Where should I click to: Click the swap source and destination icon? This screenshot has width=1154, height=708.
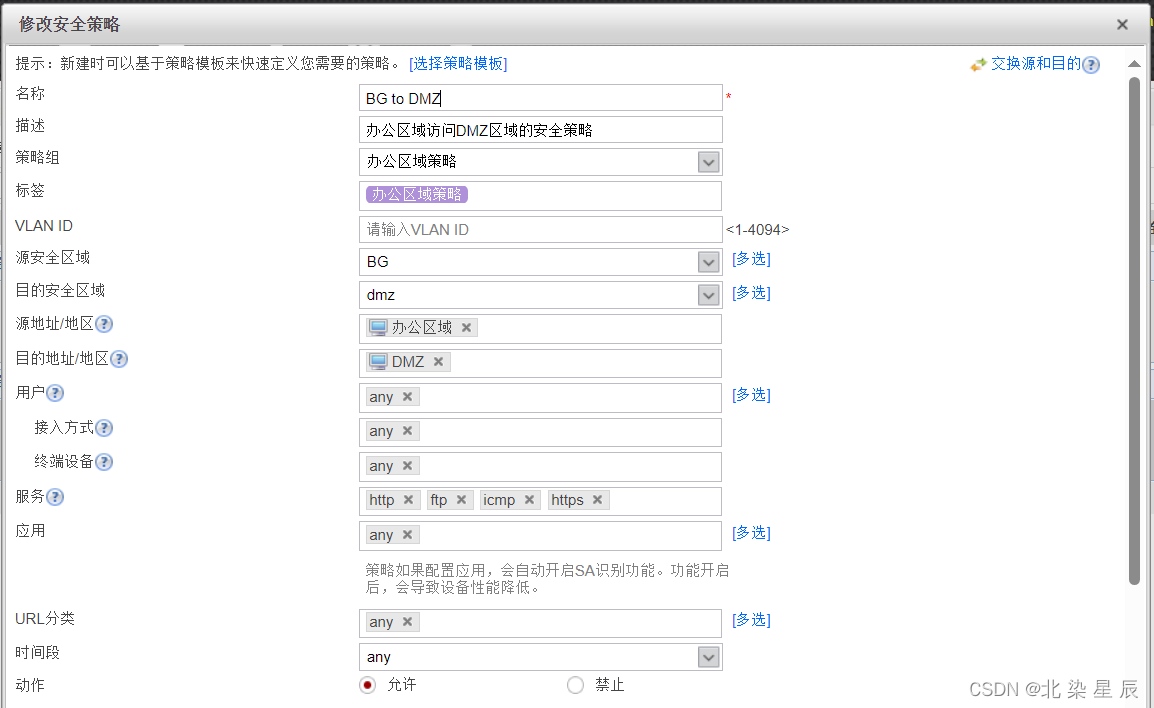coord(978,65)
